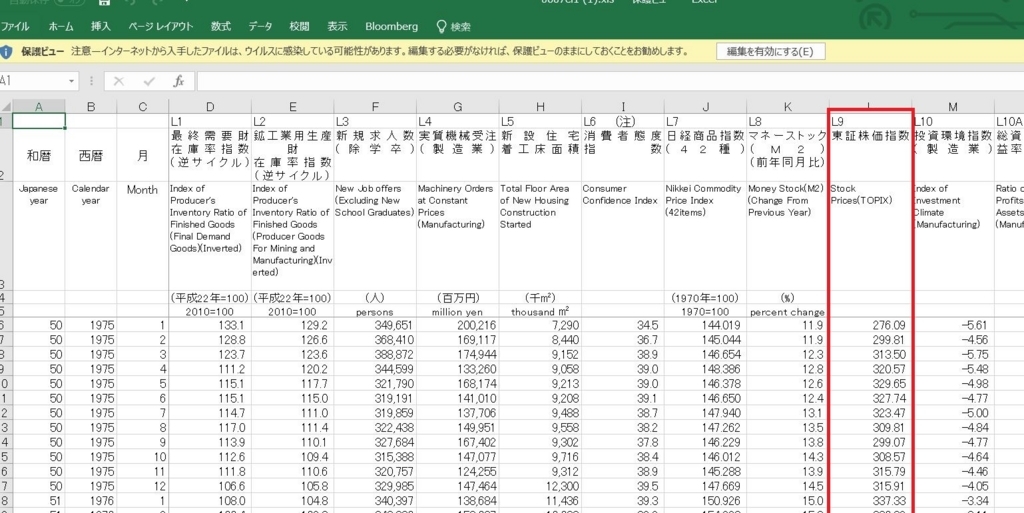The image size is (1024, 513).
Task: Open the 表示 ribbon tab
Action: [337, 27]
